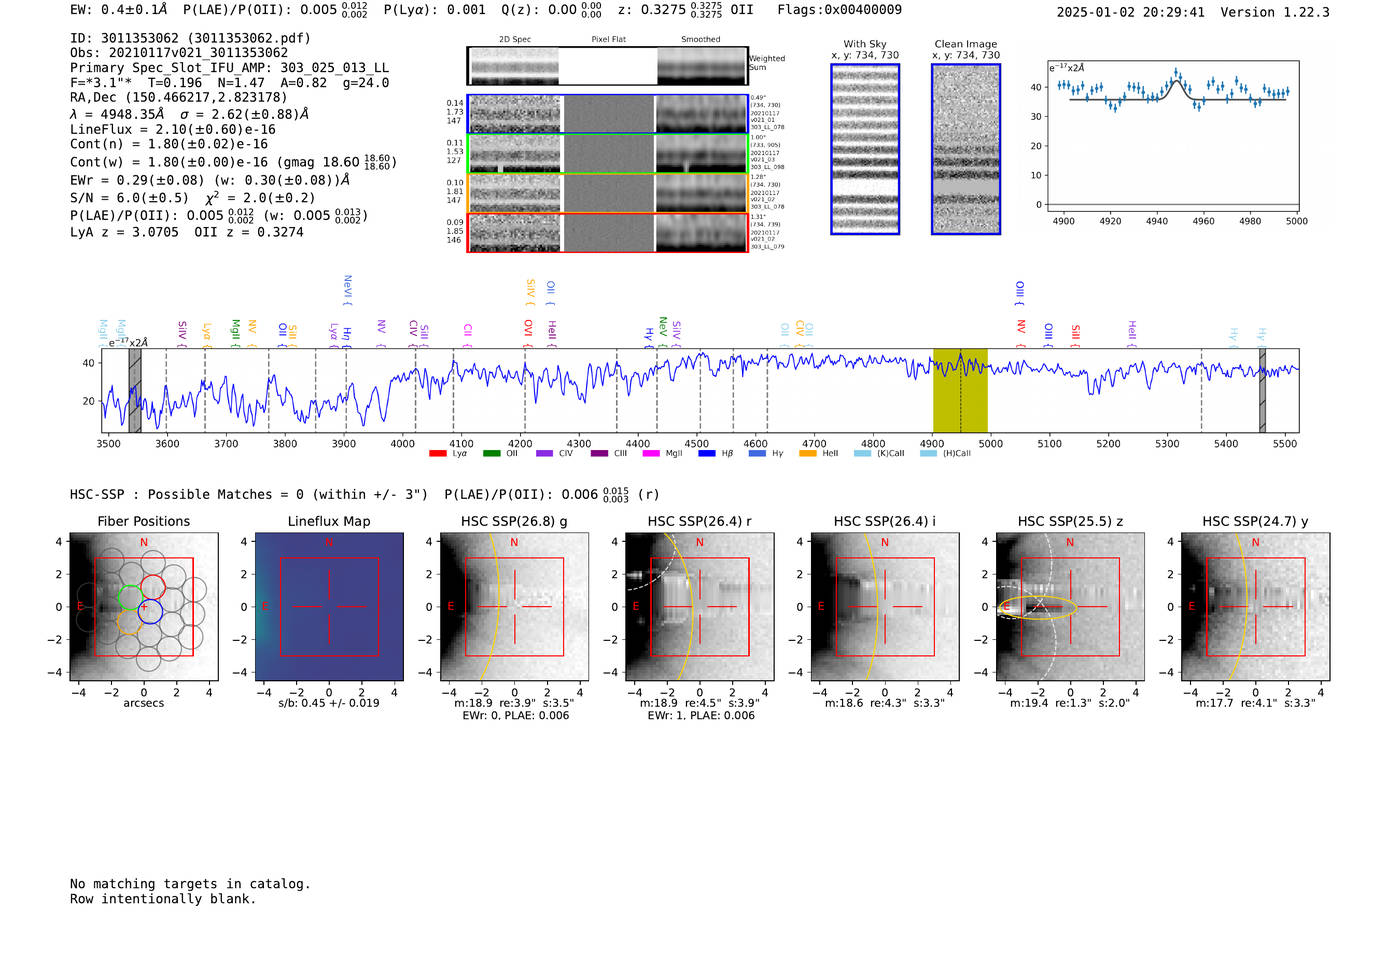Click the Clean Image panel
1400x953 pixels.
[966, 149]
